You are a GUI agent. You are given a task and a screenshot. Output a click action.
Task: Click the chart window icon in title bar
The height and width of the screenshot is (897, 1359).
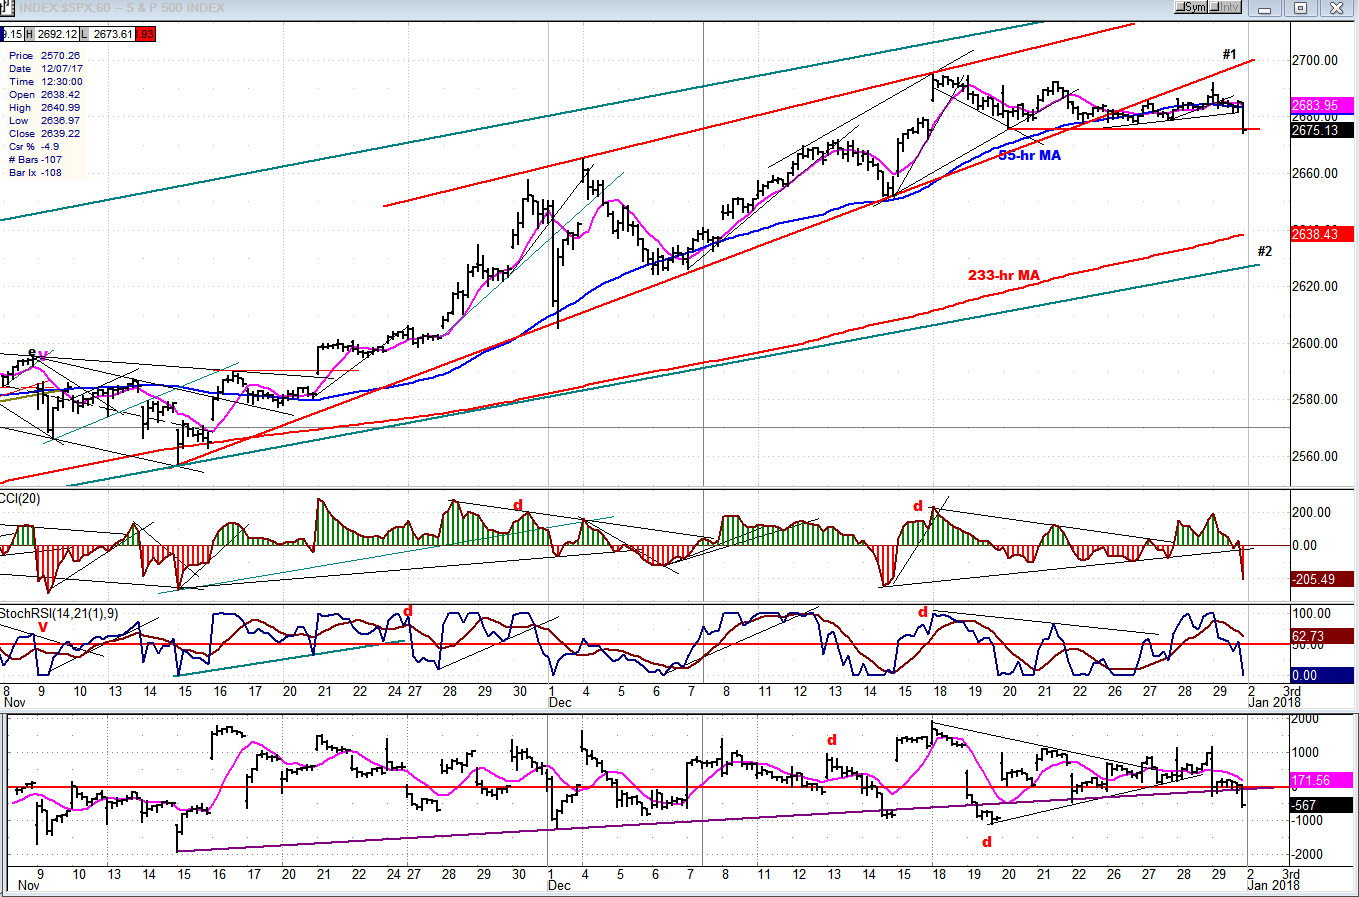[9, 8]
